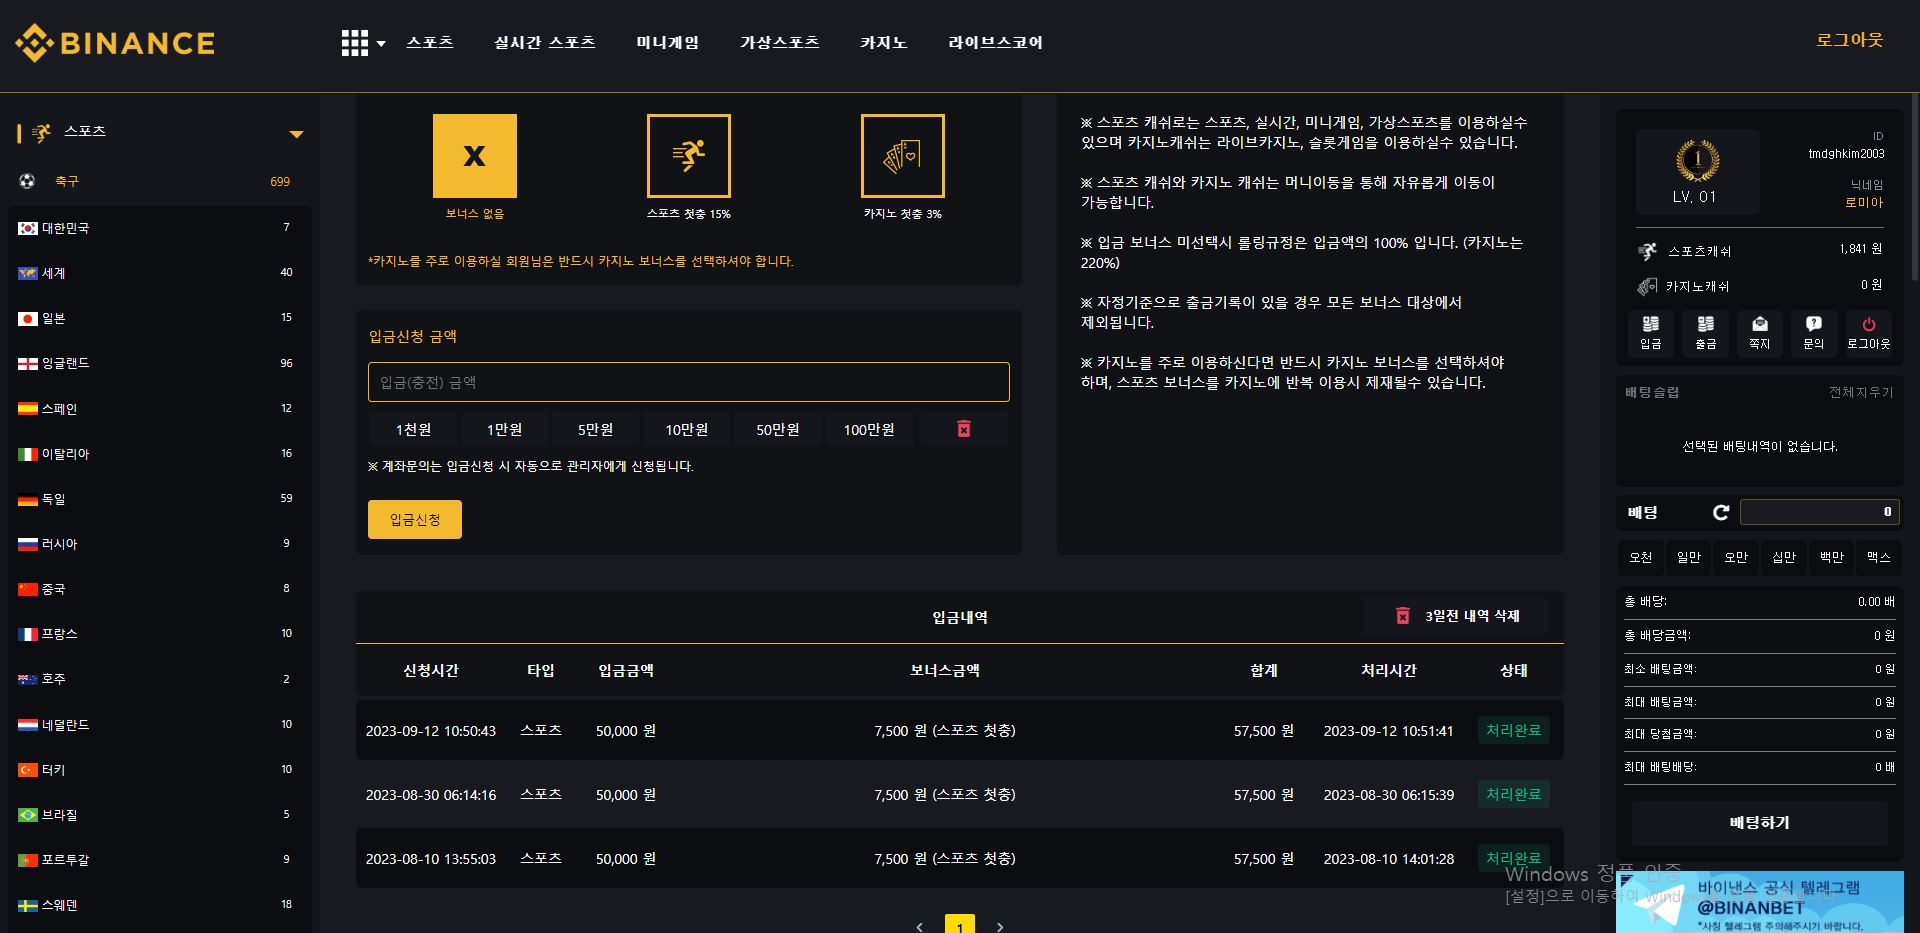
Task: Collapse the 스포츠 sidebar section arrow
Action: [x=296, y=134]
